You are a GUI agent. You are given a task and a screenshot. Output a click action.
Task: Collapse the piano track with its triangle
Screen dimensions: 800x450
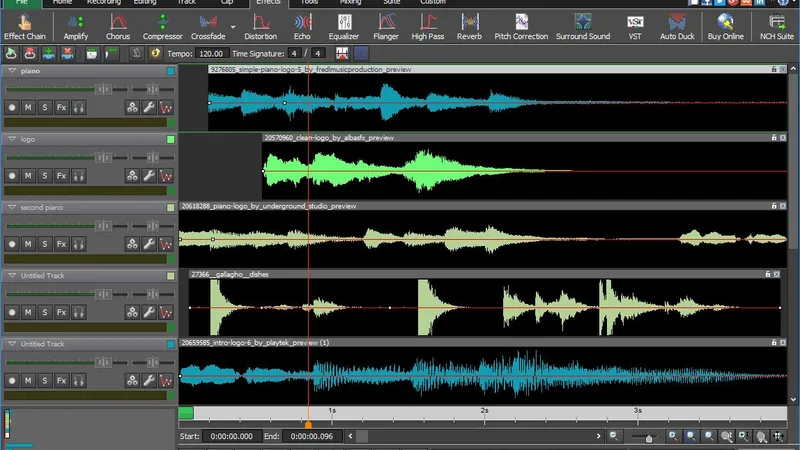click(x=11, y=71)
